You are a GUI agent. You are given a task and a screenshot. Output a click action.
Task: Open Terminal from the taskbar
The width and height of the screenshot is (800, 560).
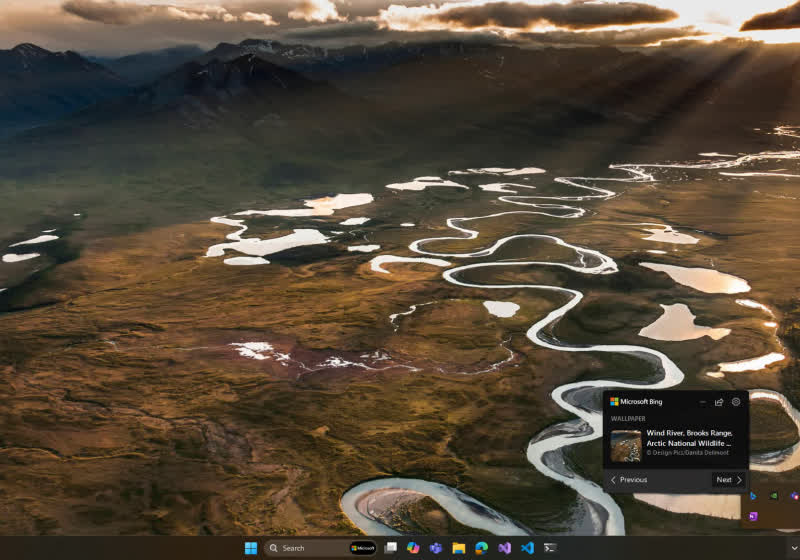click(x=550, y=548)
